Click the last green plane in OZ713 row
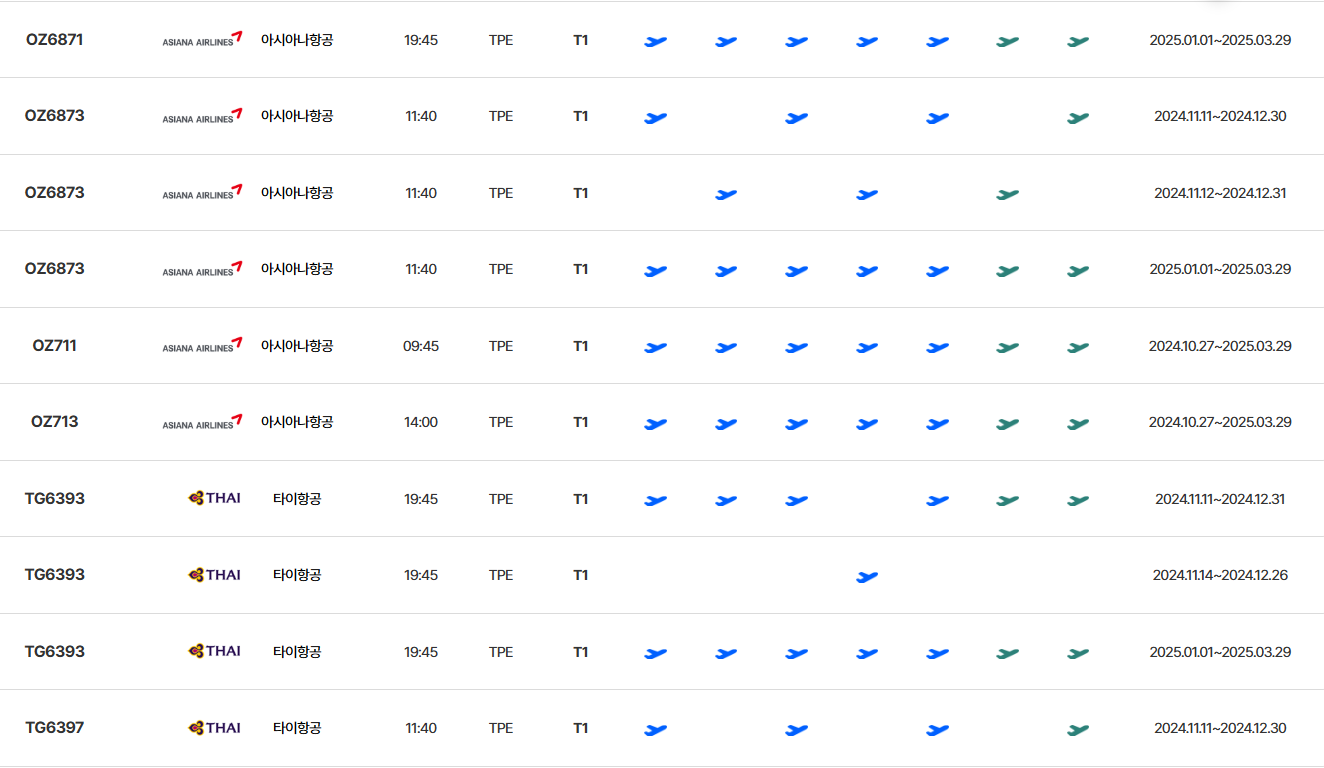The width and height of the screenshot is (1324, 768). [x=1078, y=424]
